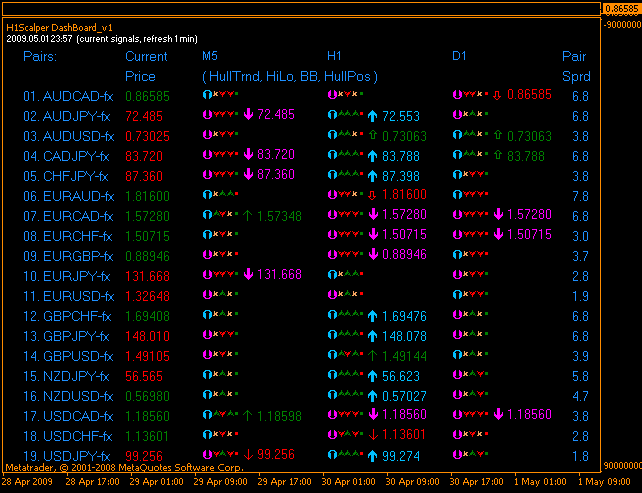
Task: Select the 01. AUDCAD-fx pair label
Action: [68, 96]
